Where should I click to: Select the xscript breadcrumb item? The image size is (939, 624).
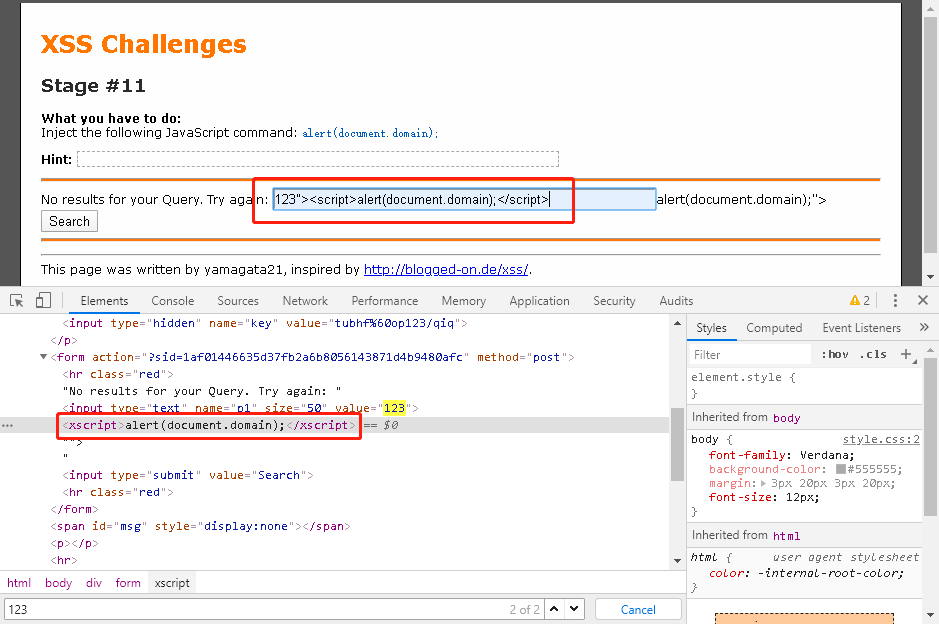(172, 583)
